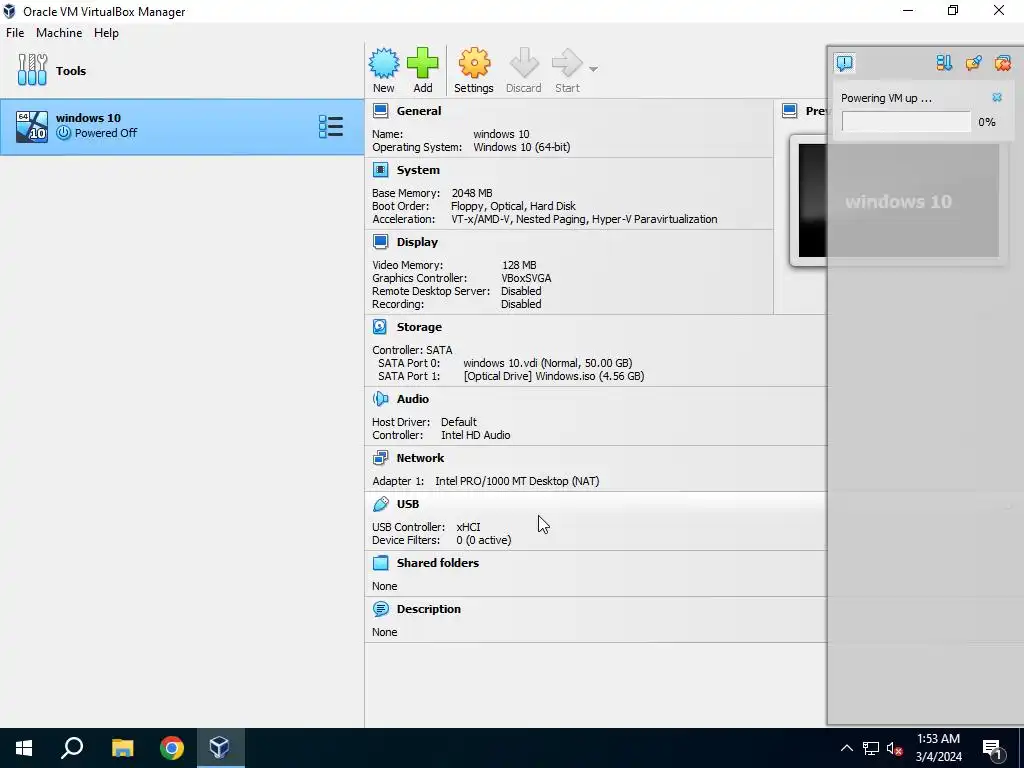Click the Optical Drive Windows.iso entry

click(x=554, y=376)
